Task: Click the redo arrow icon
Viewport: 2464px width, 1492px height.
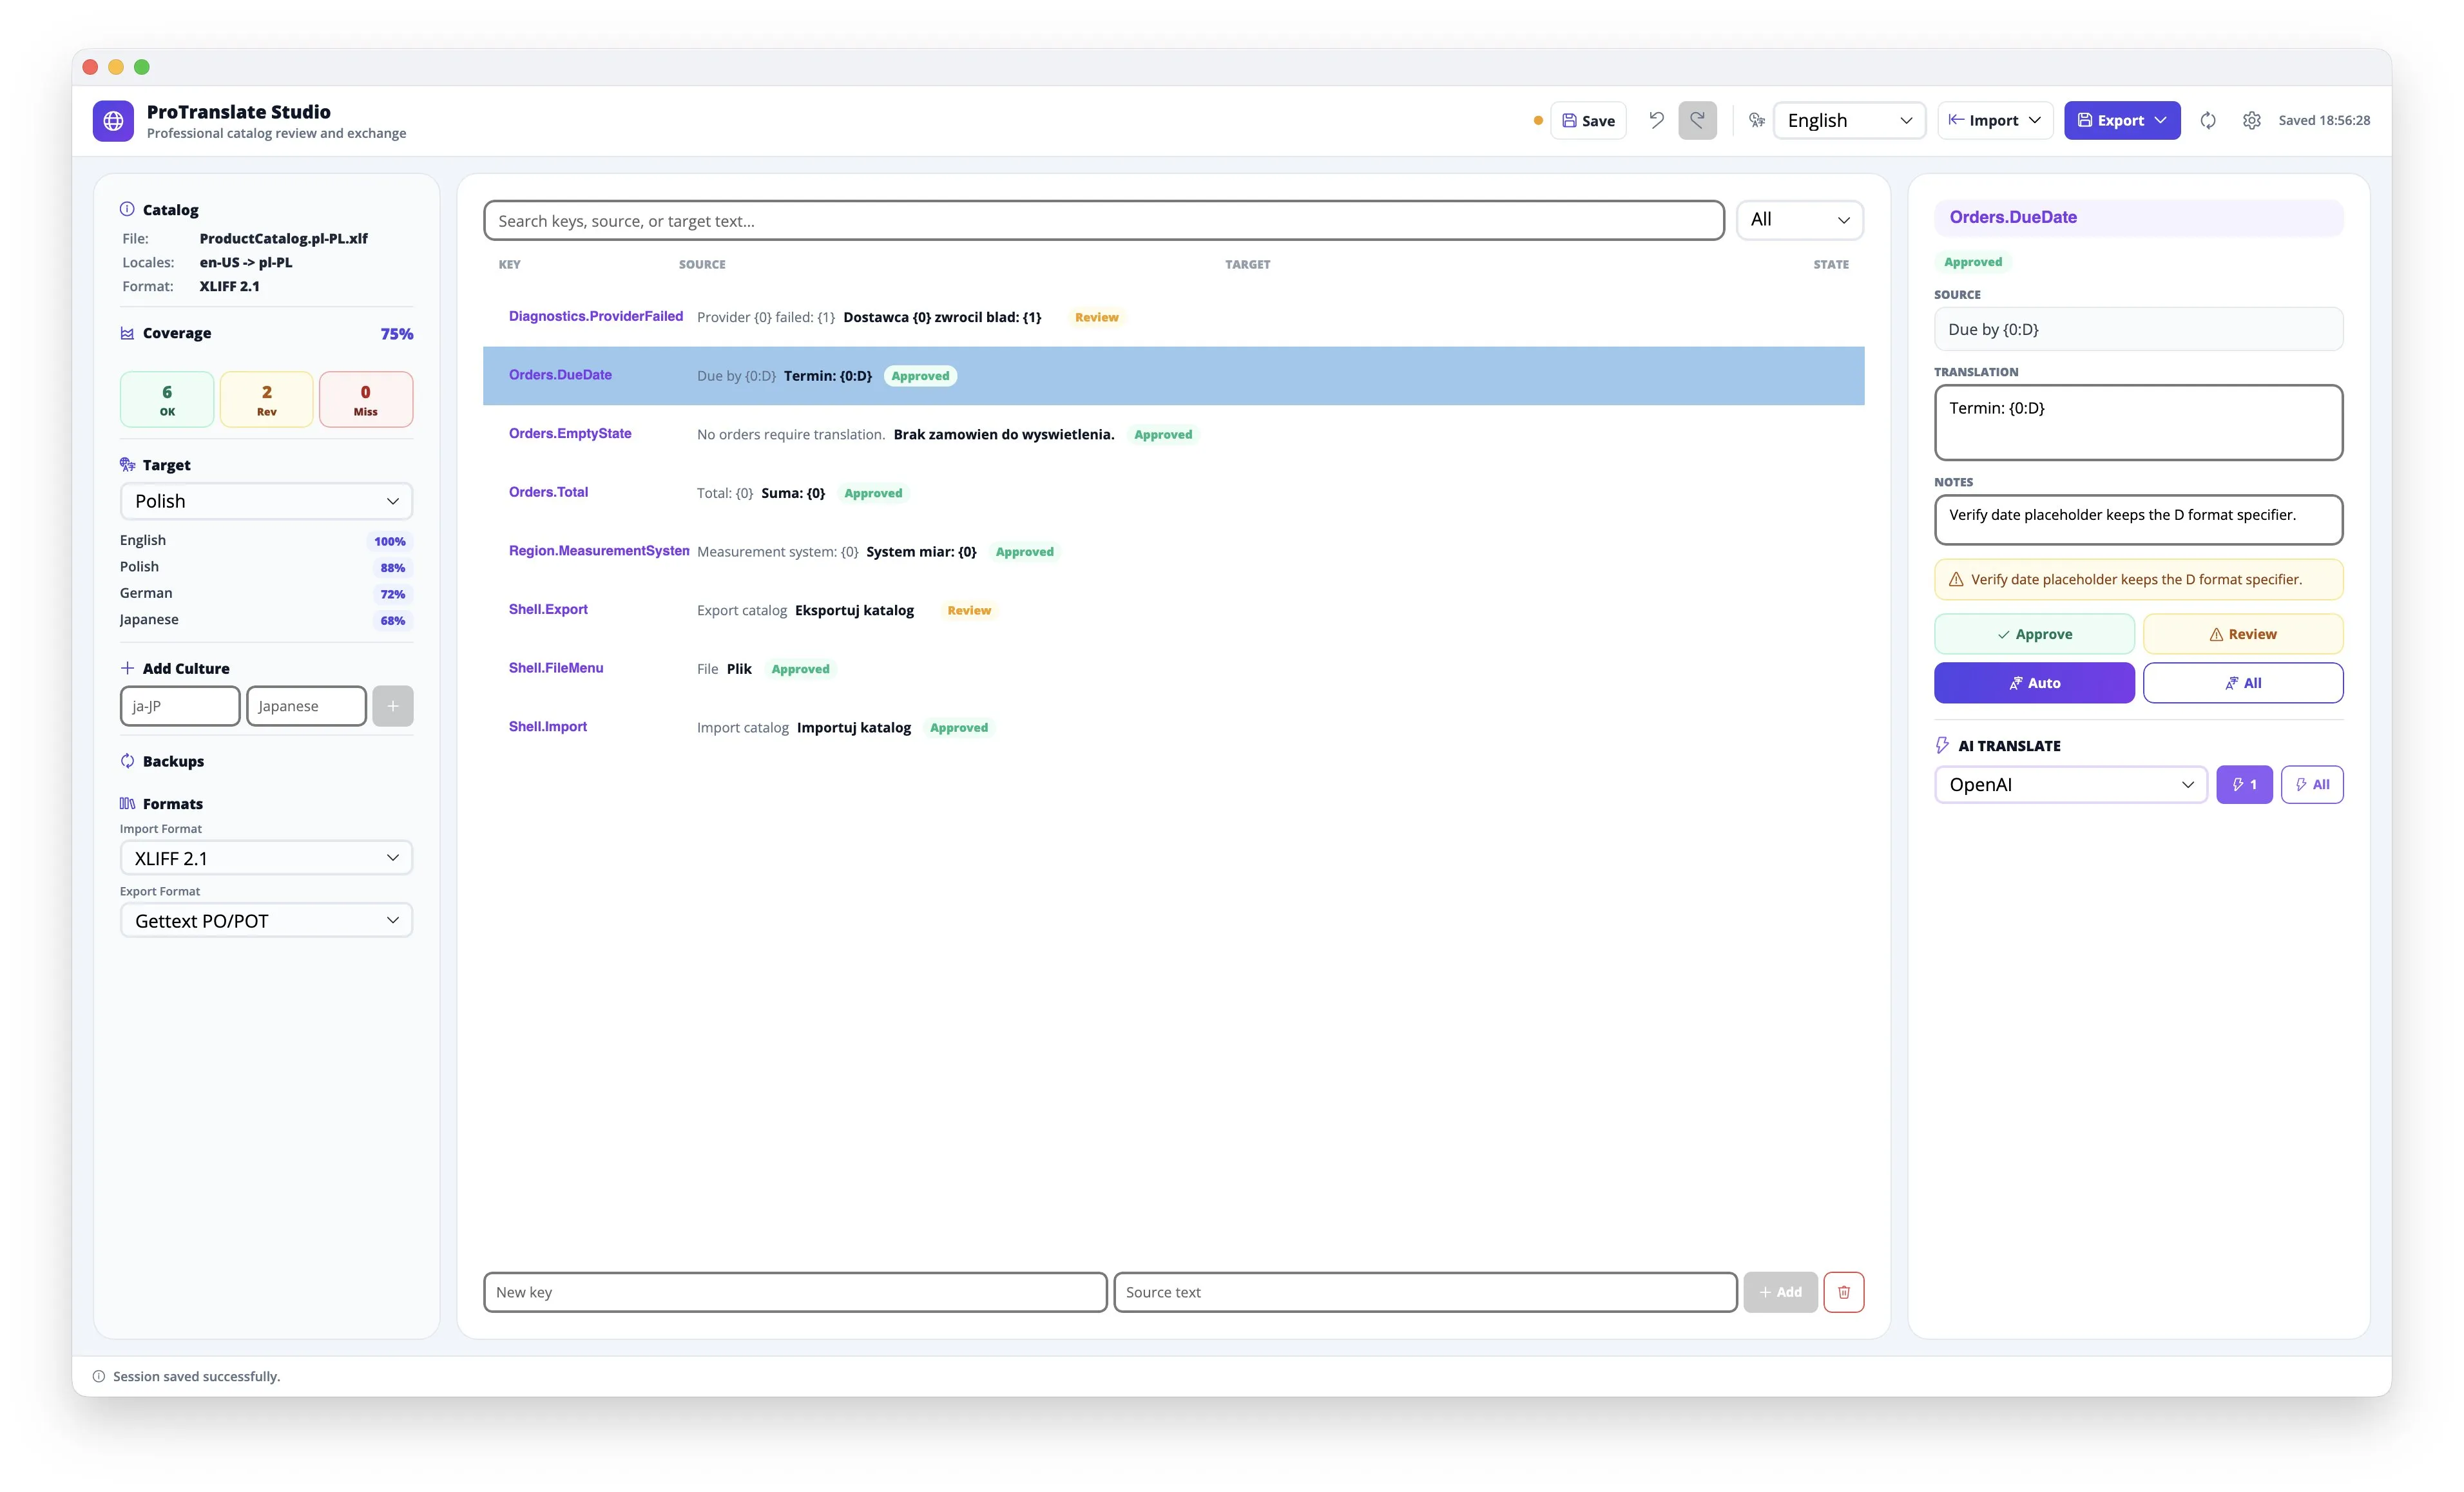Action: tap(1697, 120)
